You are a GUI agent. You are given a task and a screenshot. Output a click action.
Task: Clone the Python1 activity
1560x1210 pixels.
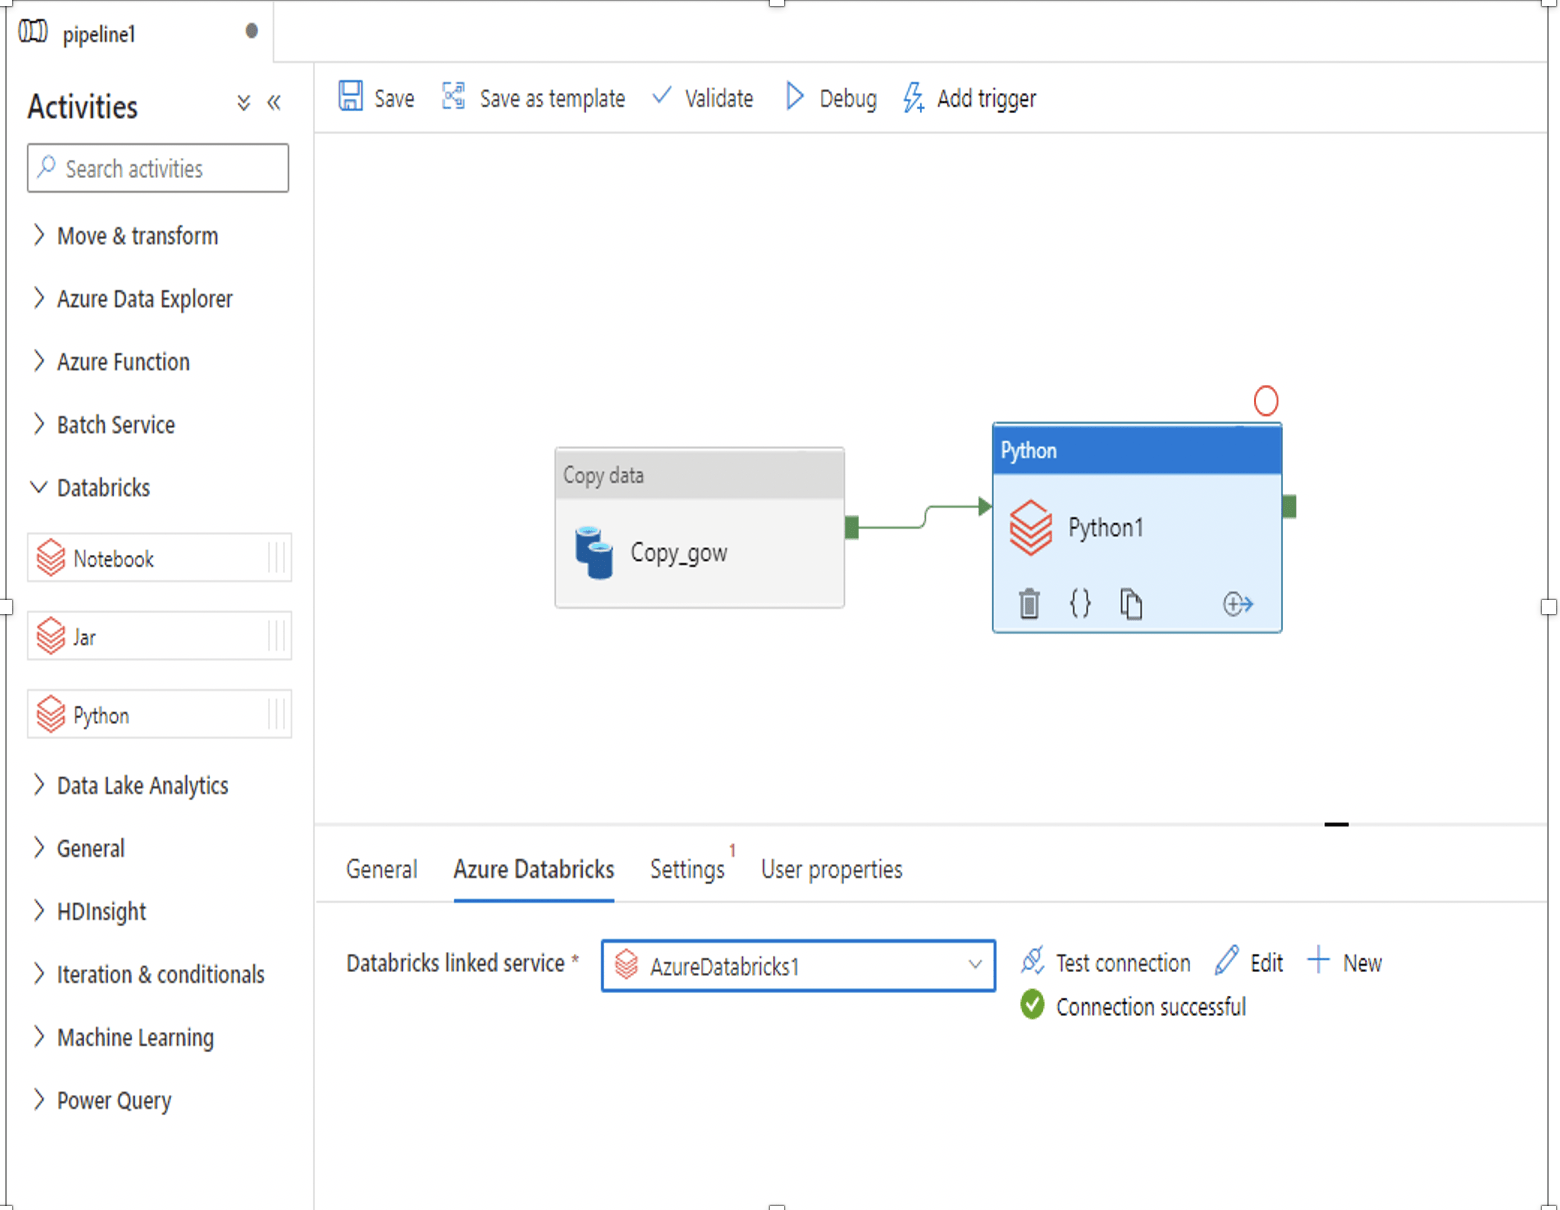pyautogui.click(x=1131, y=604)
